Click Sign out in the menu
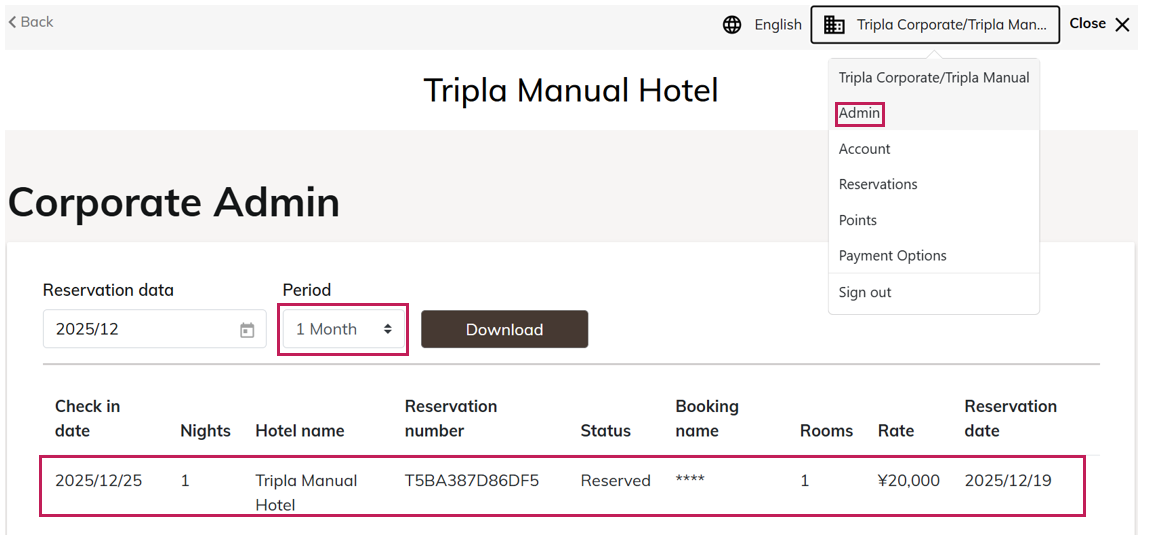 pyautogui.click(x=865, y=293)
